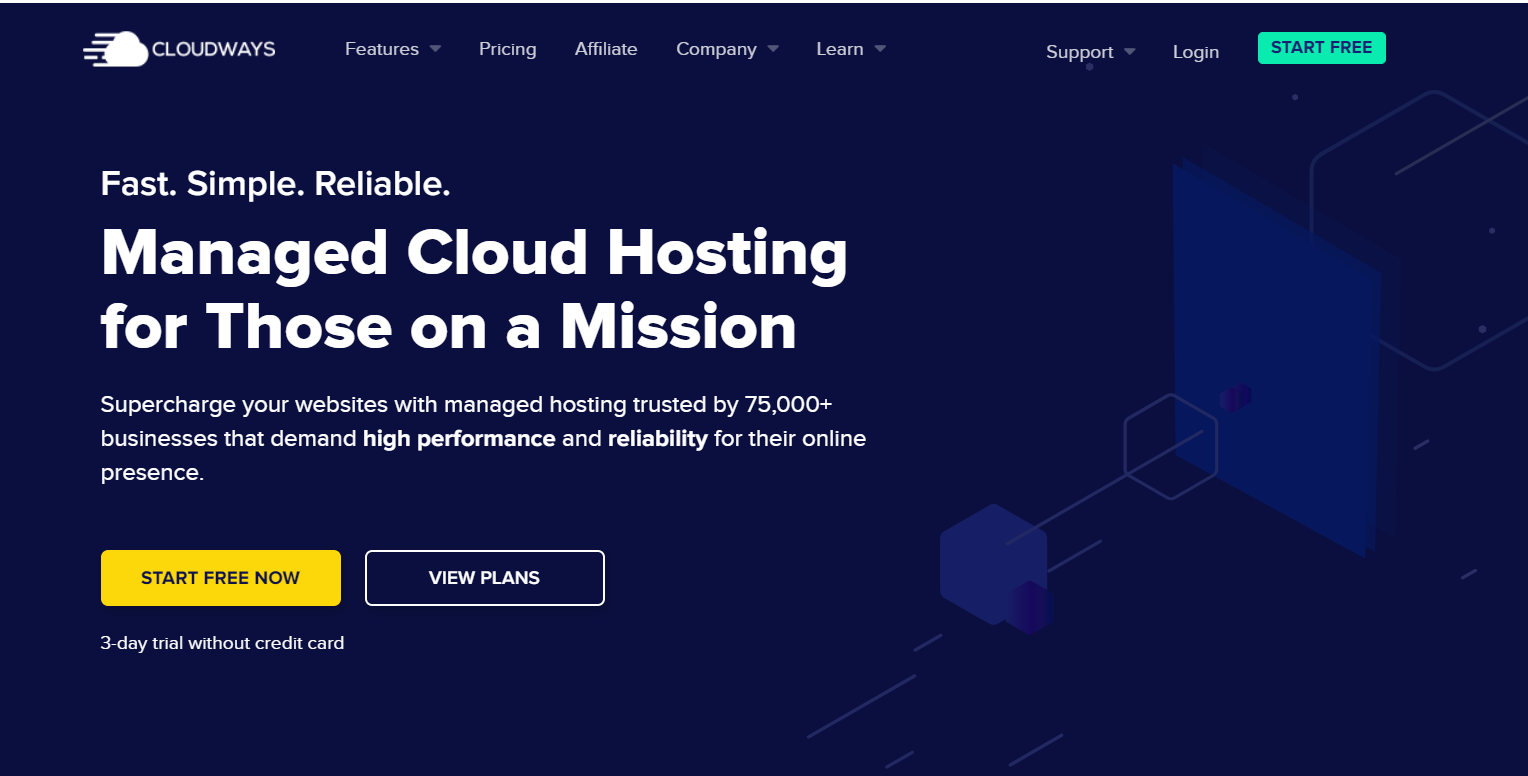Click the VIEW PLANS button

click(x=485, y=578)
